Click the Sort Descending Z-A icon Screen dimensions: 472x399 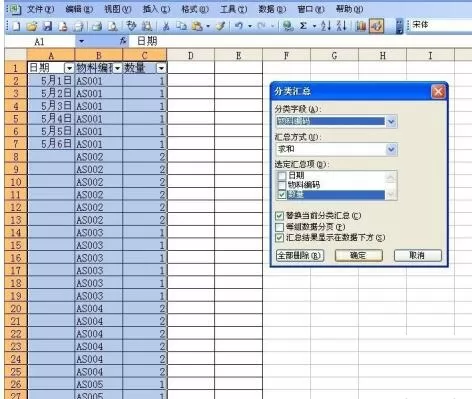click(342, 26)
